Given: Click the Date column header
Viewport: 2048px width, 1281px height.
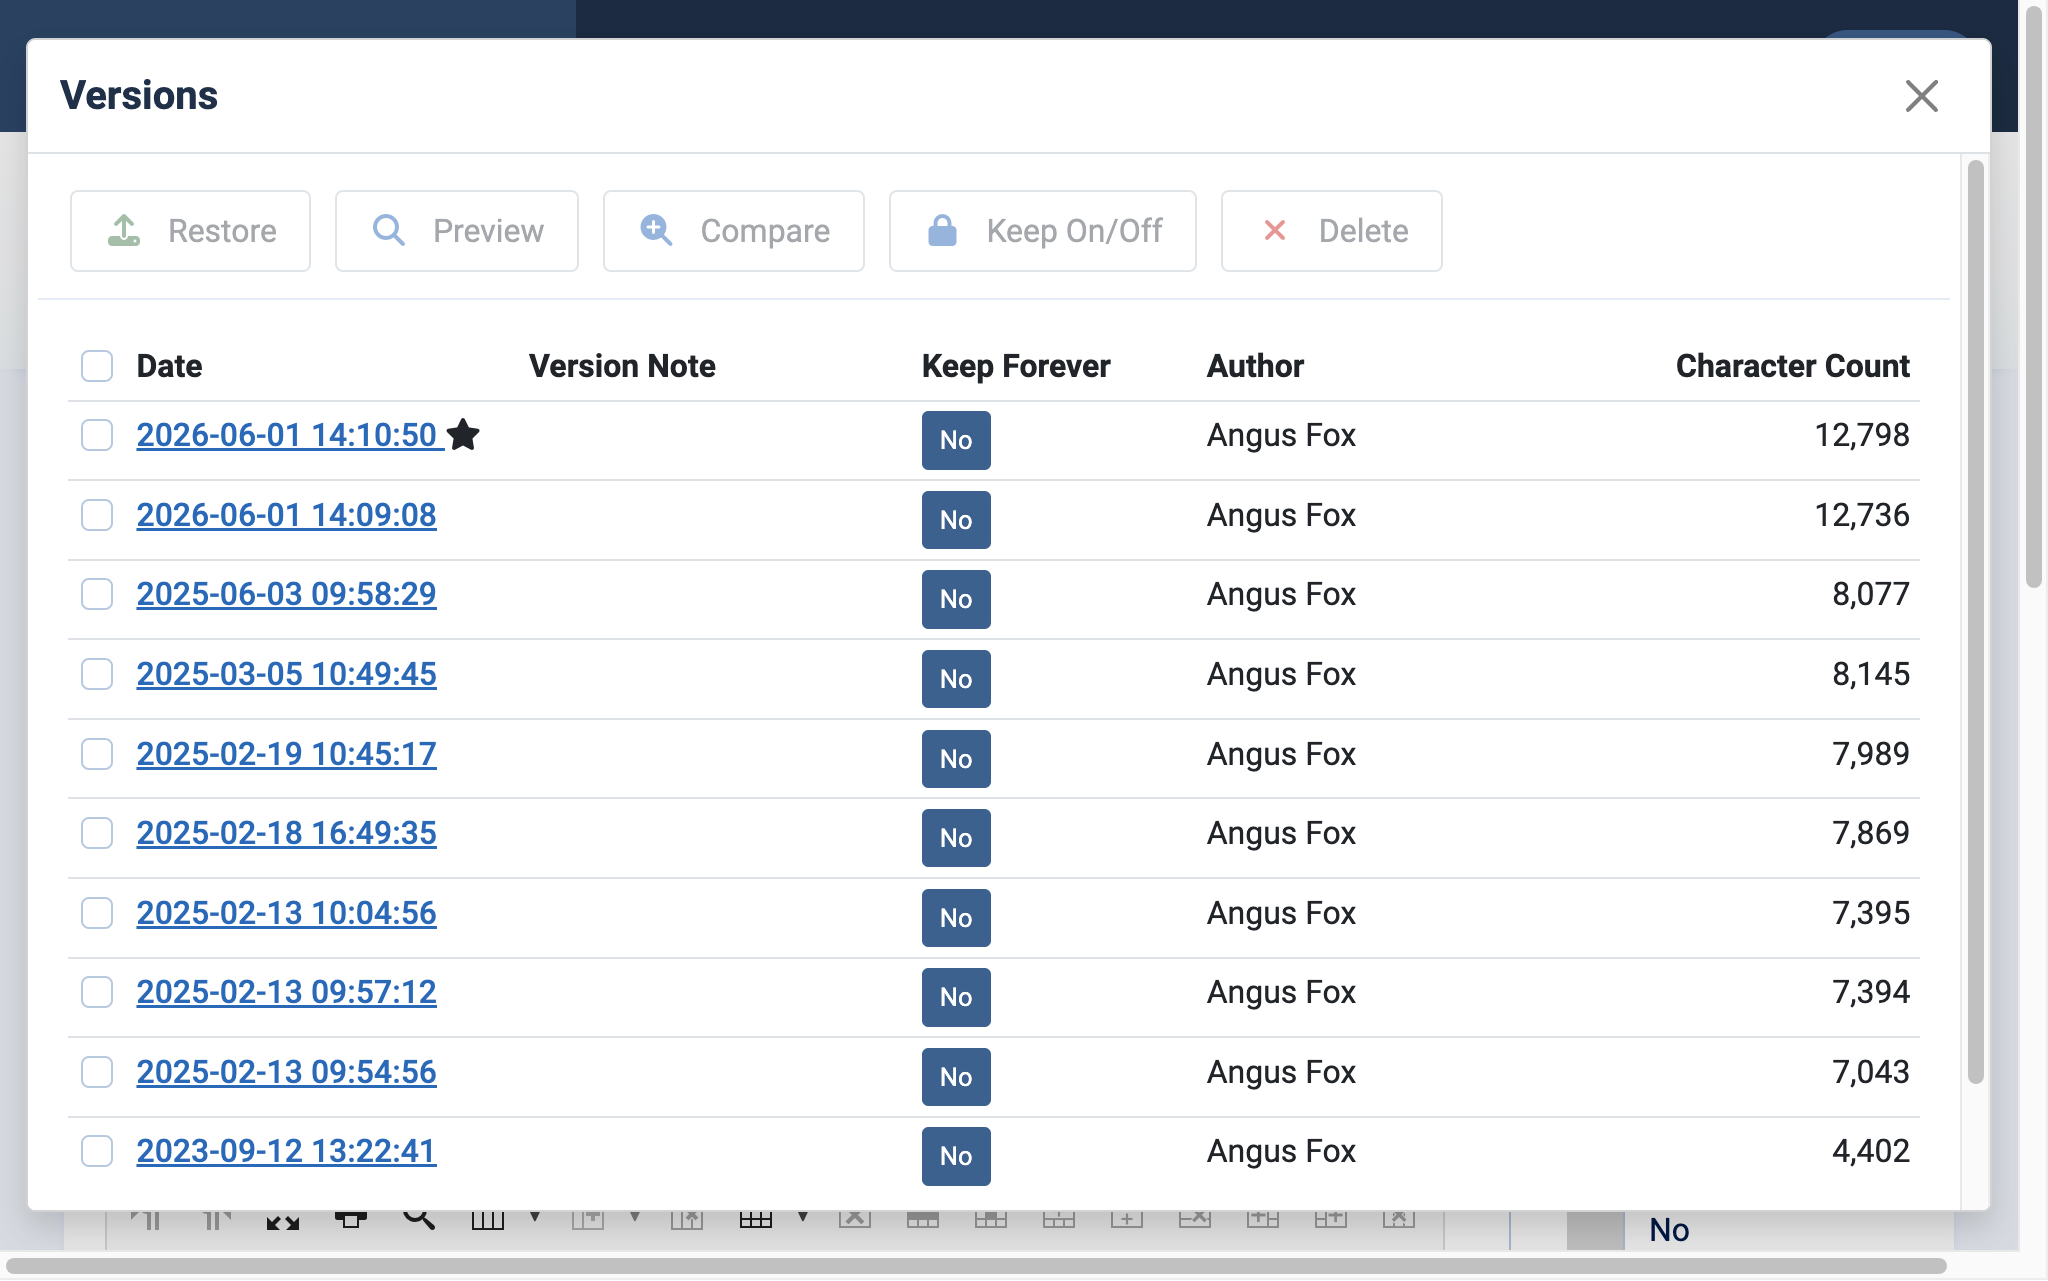Looking at the screenshot, I should pyautogui.click(x=169, y=366).
